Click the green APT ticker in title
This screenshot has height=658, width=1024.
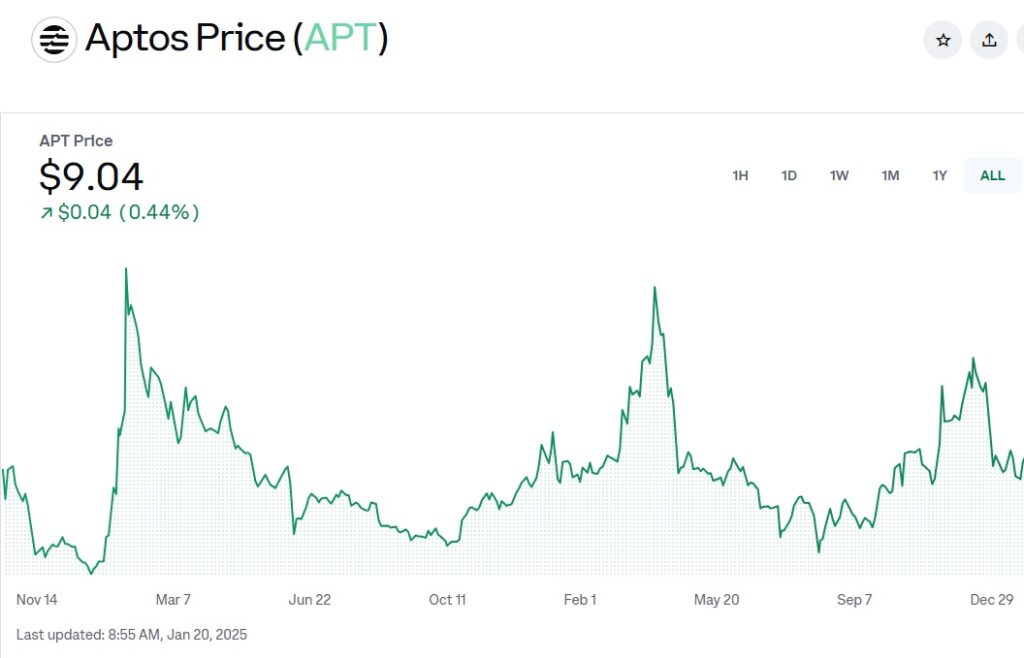(x=341, y=38)
